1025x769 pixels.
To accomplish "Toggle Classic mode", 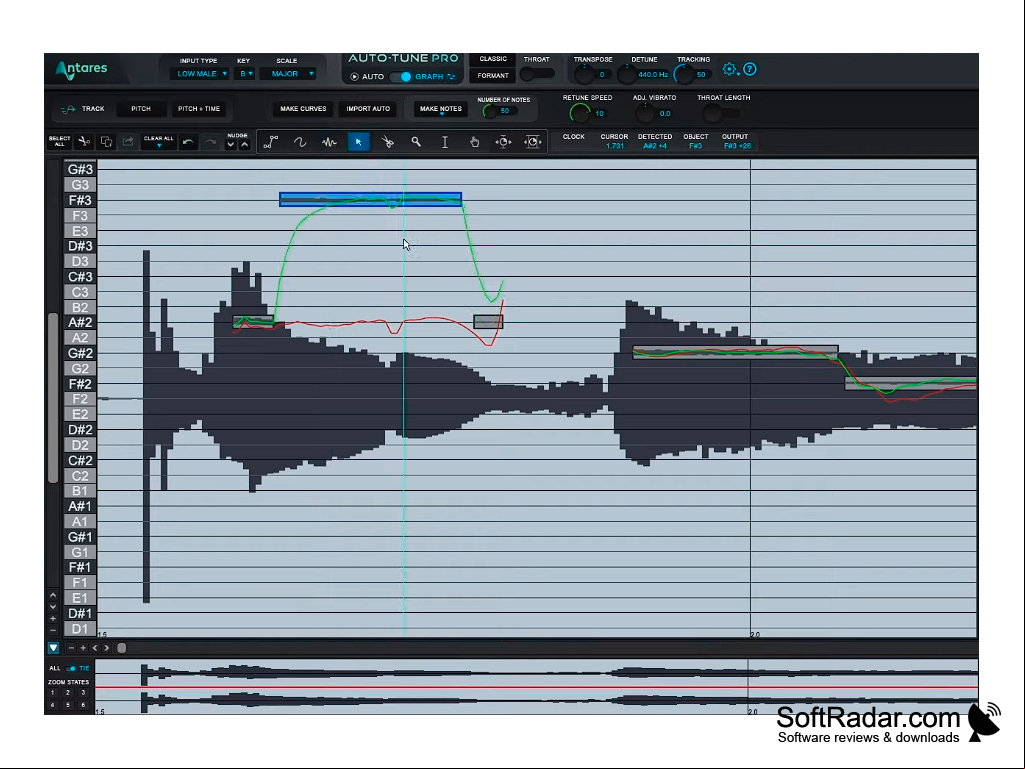I will (493, 59).
